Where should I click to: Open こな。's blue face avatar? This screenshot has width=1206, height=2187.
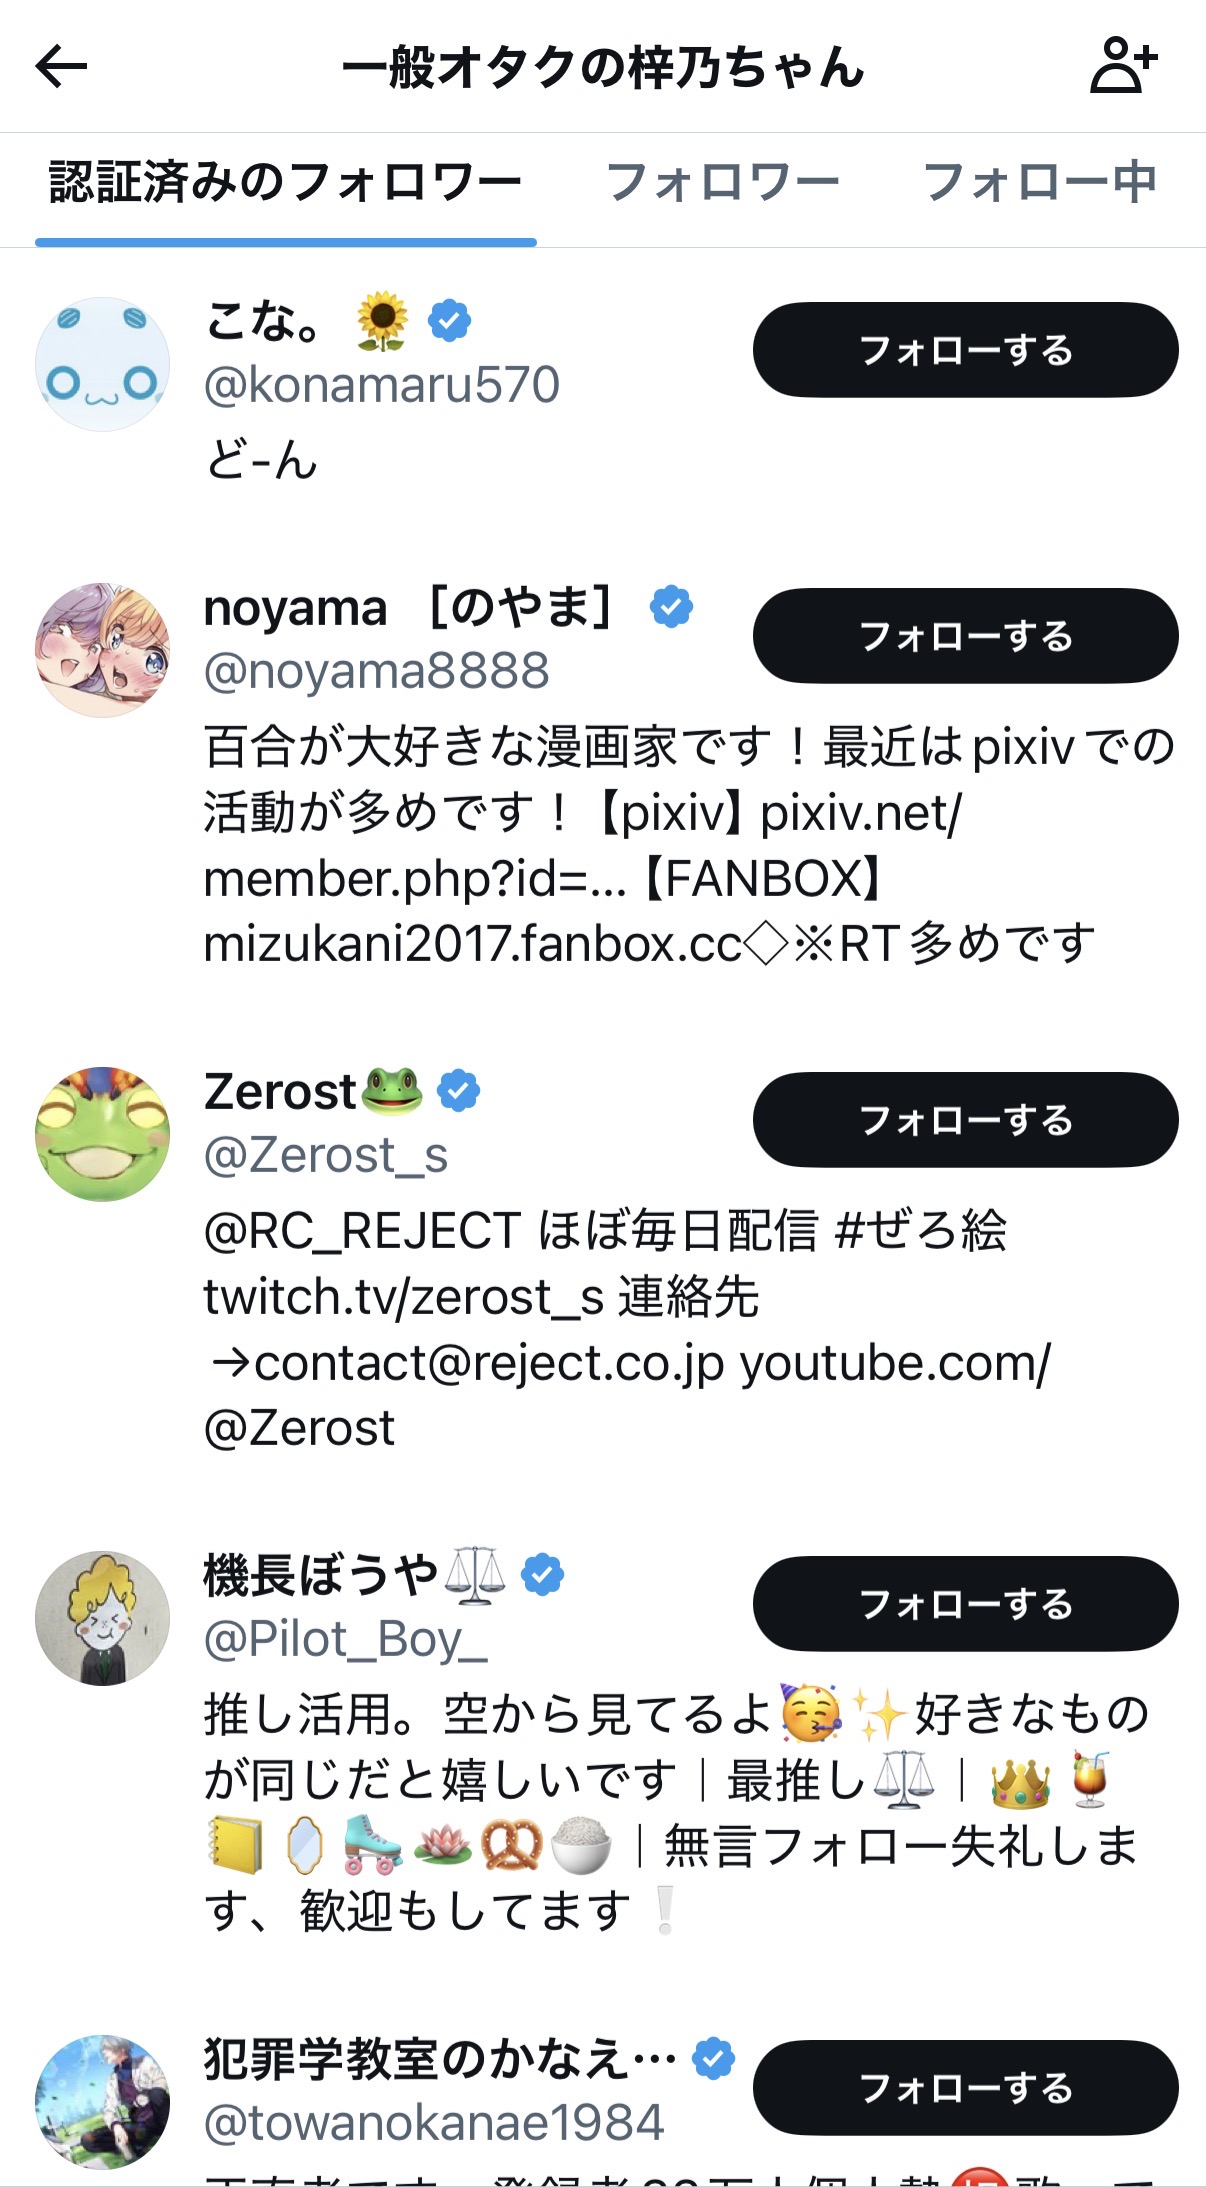tap(103, 365)
